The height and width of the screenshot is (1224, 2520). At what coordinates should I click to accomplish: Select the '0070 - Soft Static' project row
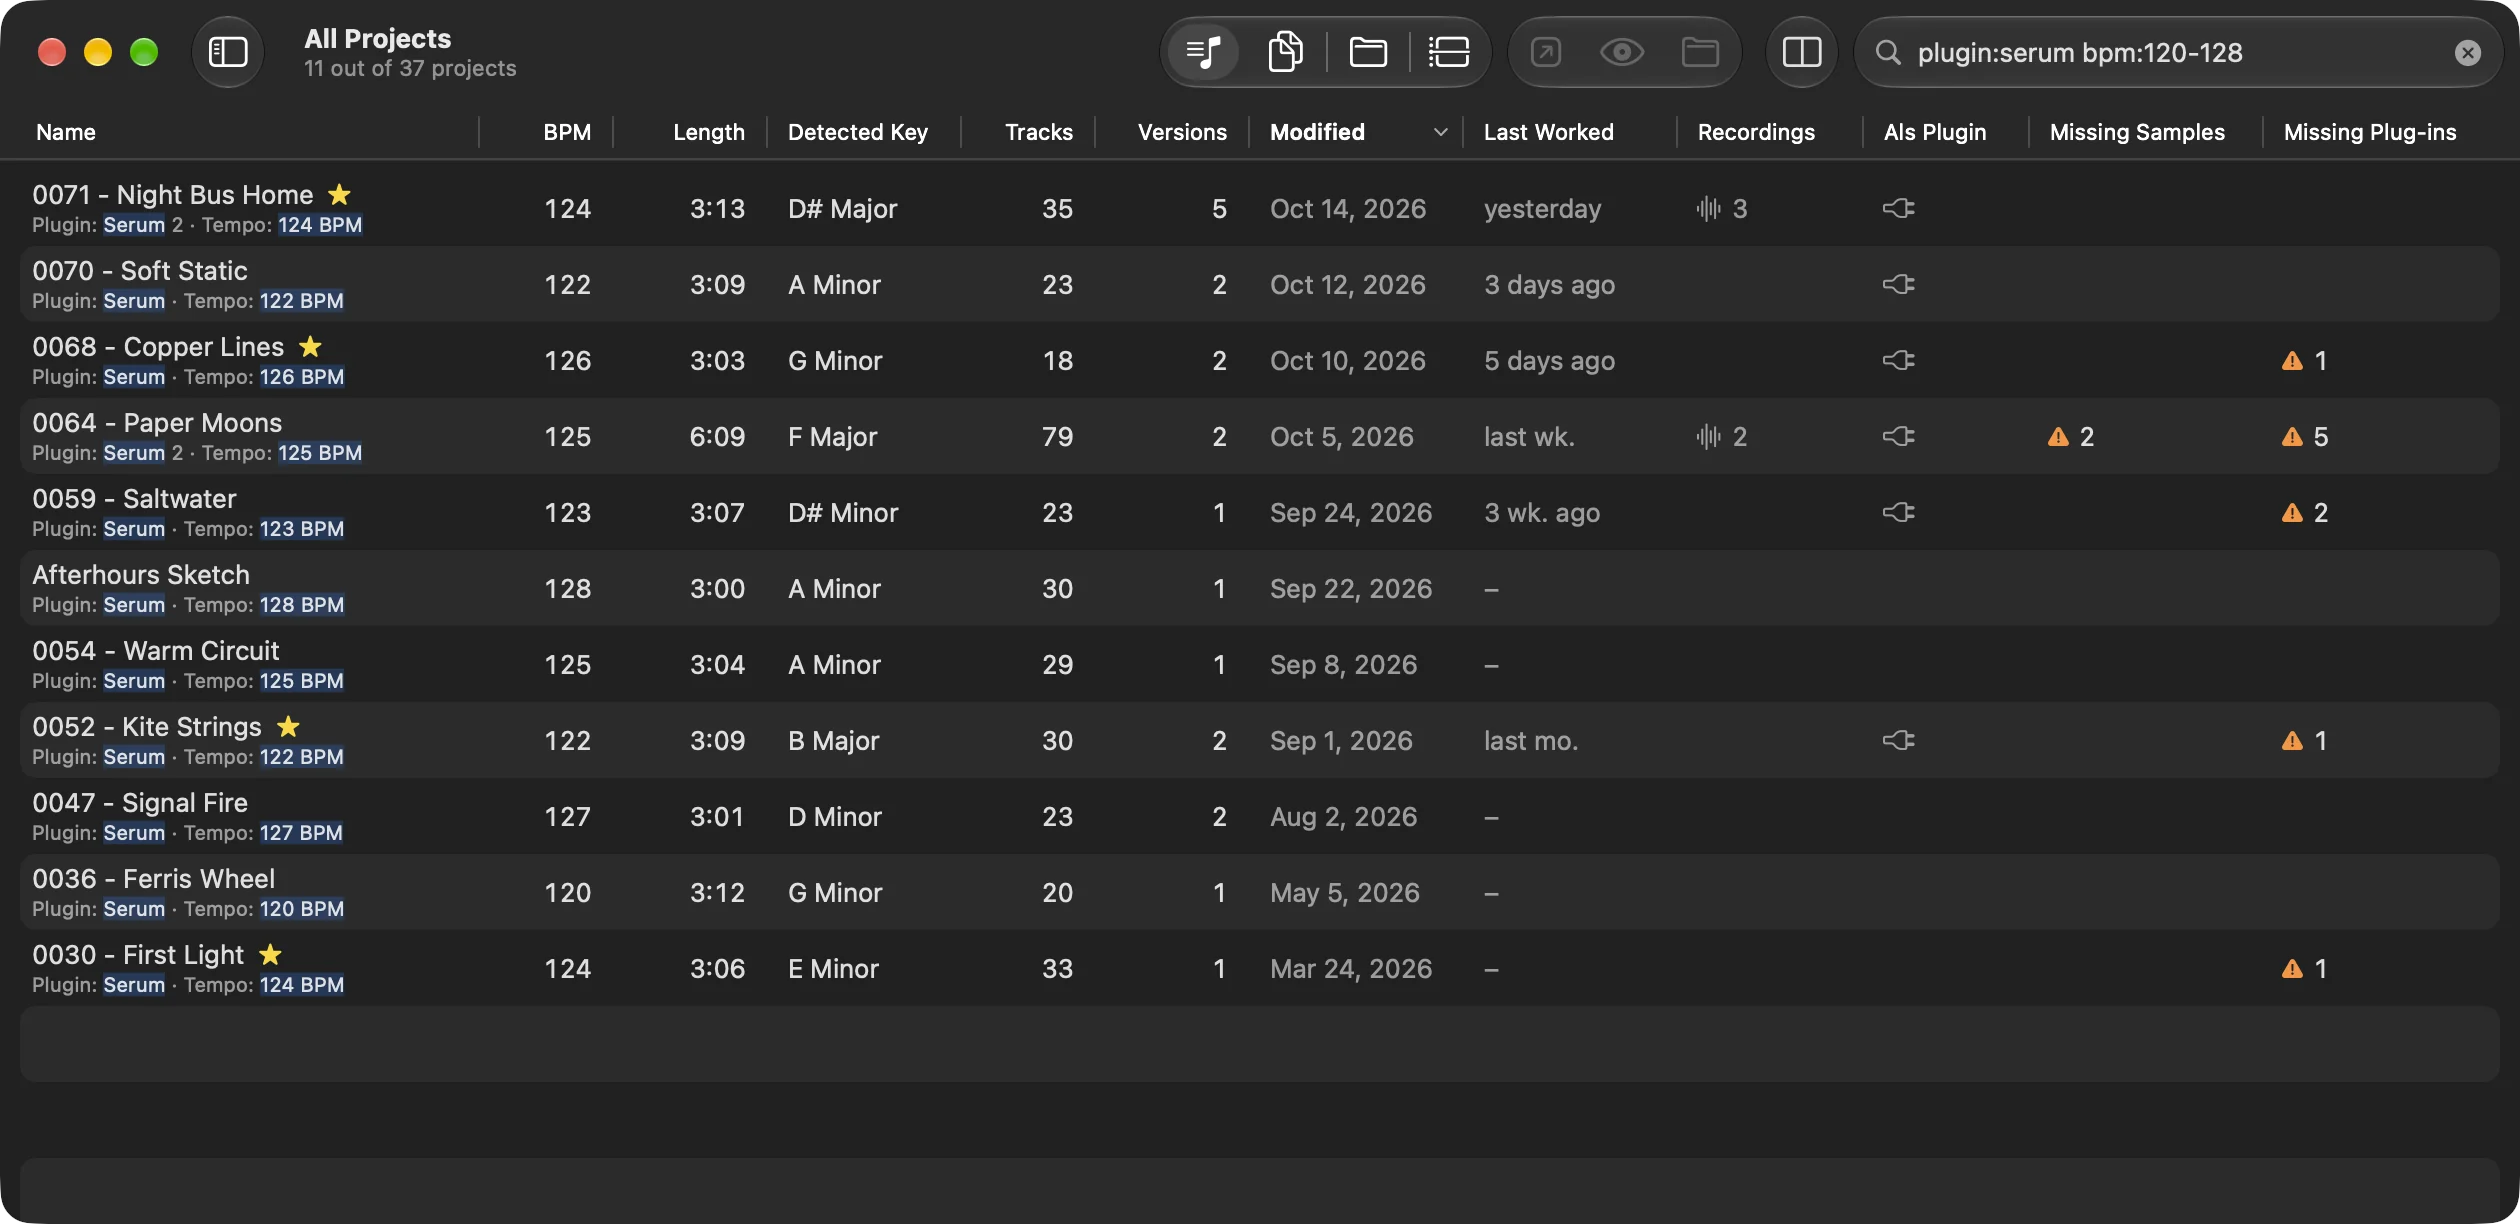click(x=1260, y=285)
